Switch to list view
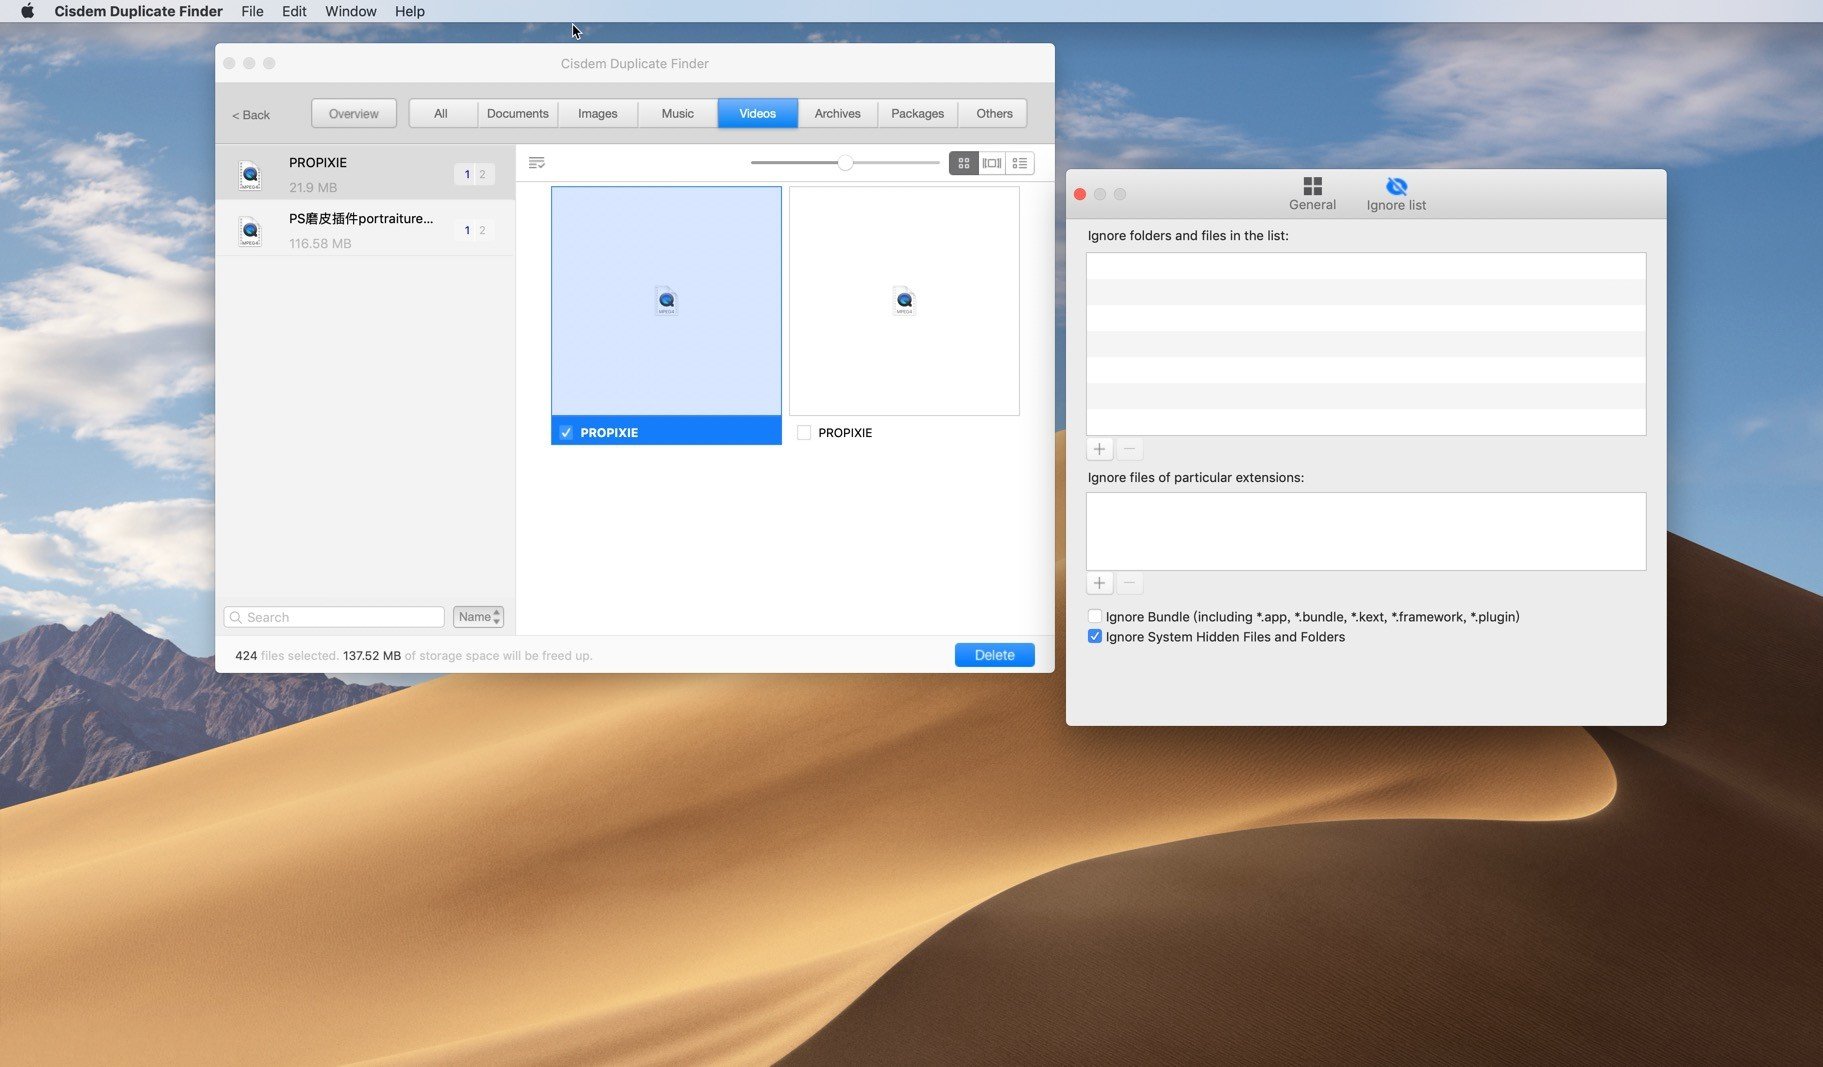The height and width of the screenshot is (1067, 1823). (x=1020, y=163)
